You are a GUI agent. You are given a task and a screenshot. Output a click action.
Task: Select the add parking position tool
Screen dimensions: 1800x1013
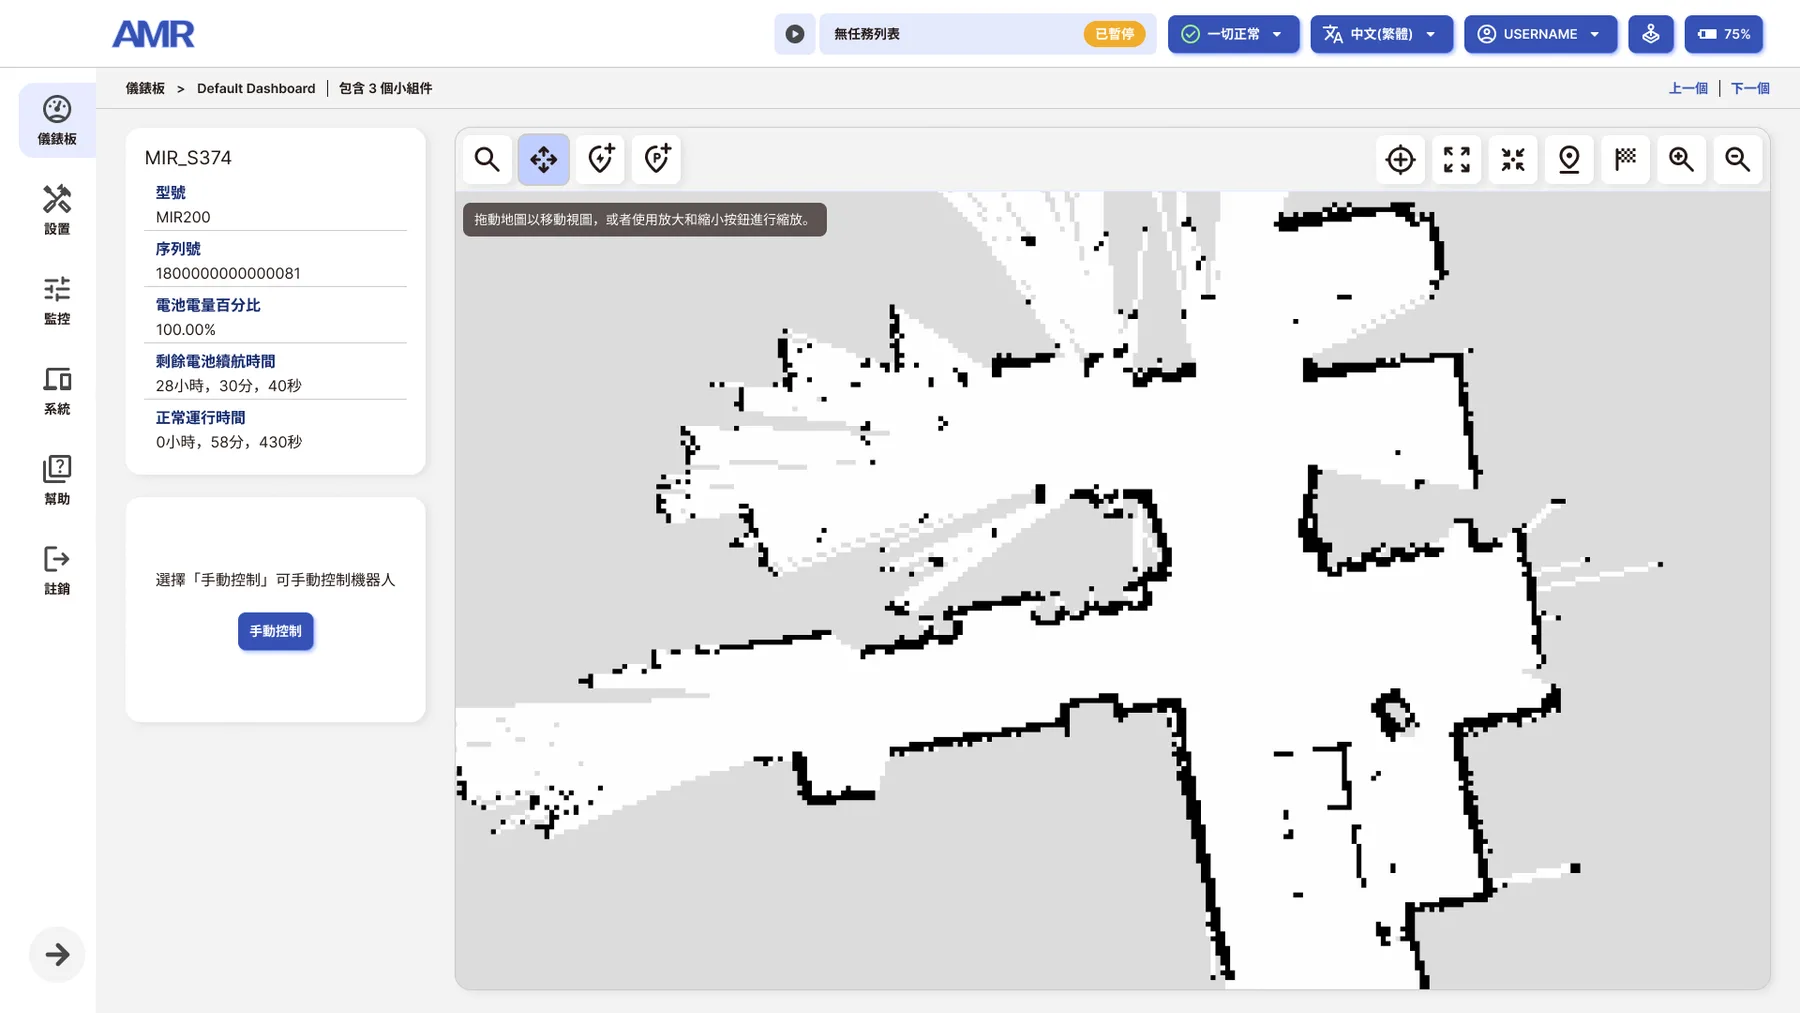(656, 159)
